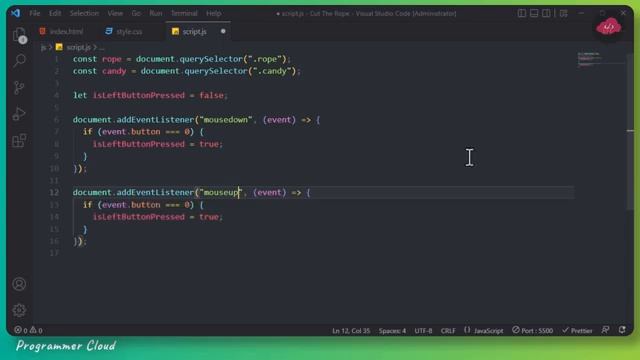Open the Go menu
Screen dimensions: 640x360
pos(136,13)
